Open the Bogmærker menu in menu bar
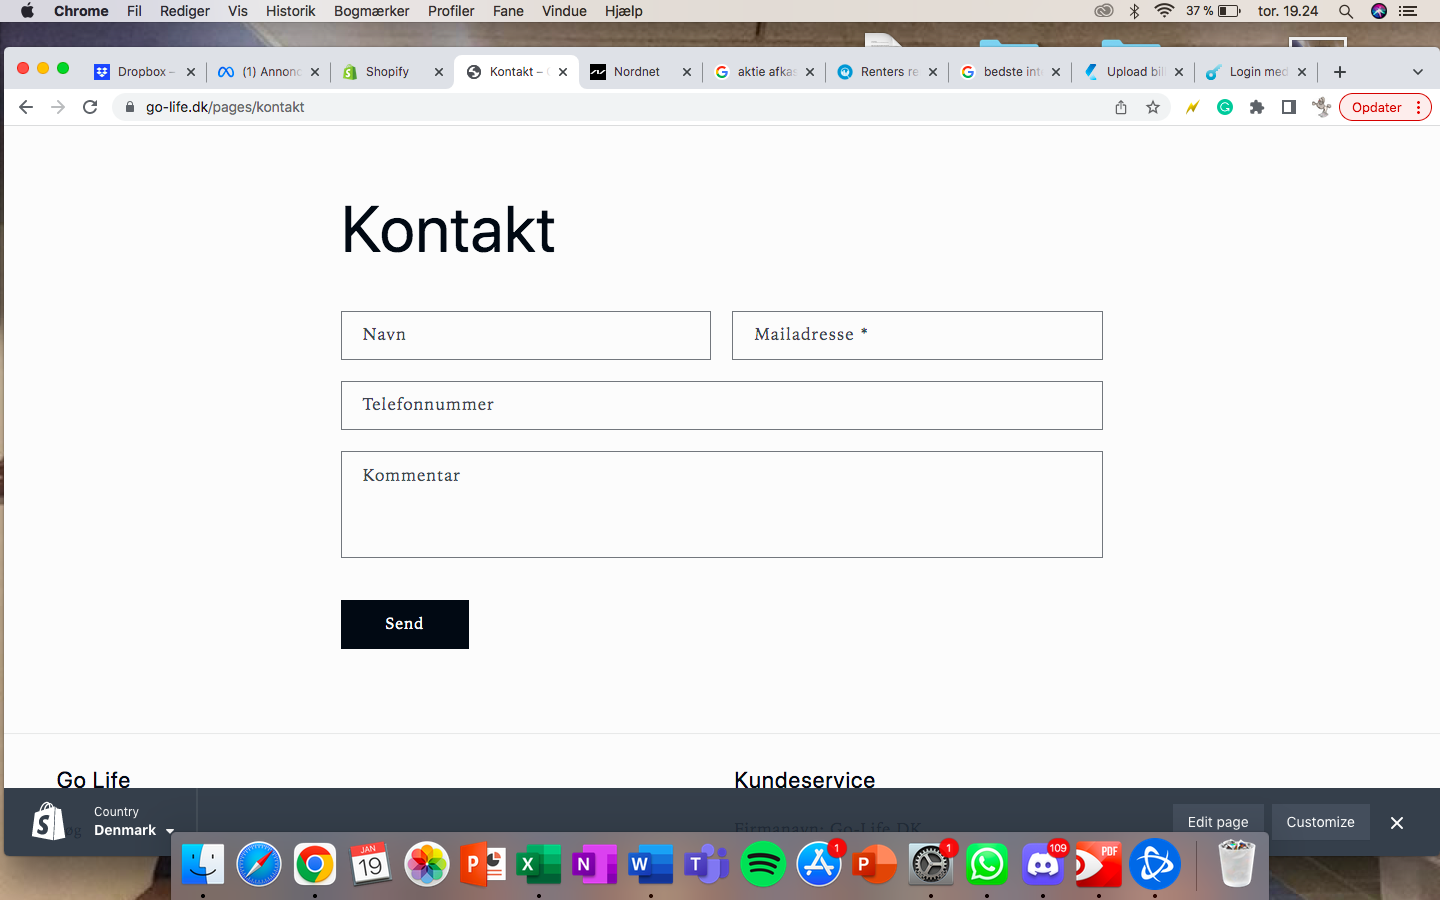This screenshot has height=900, width=1440. 371,11
